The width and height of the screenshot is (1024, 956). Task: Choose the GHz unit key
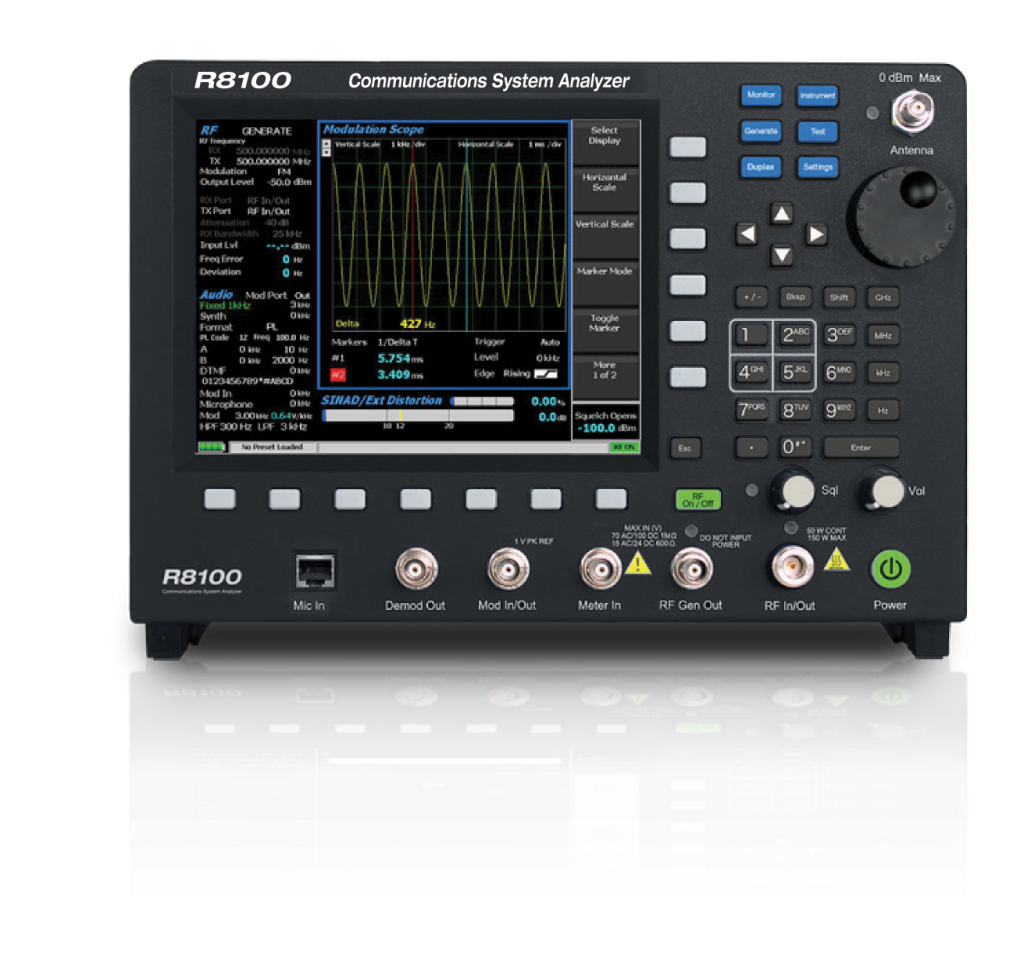click(883, 298)
